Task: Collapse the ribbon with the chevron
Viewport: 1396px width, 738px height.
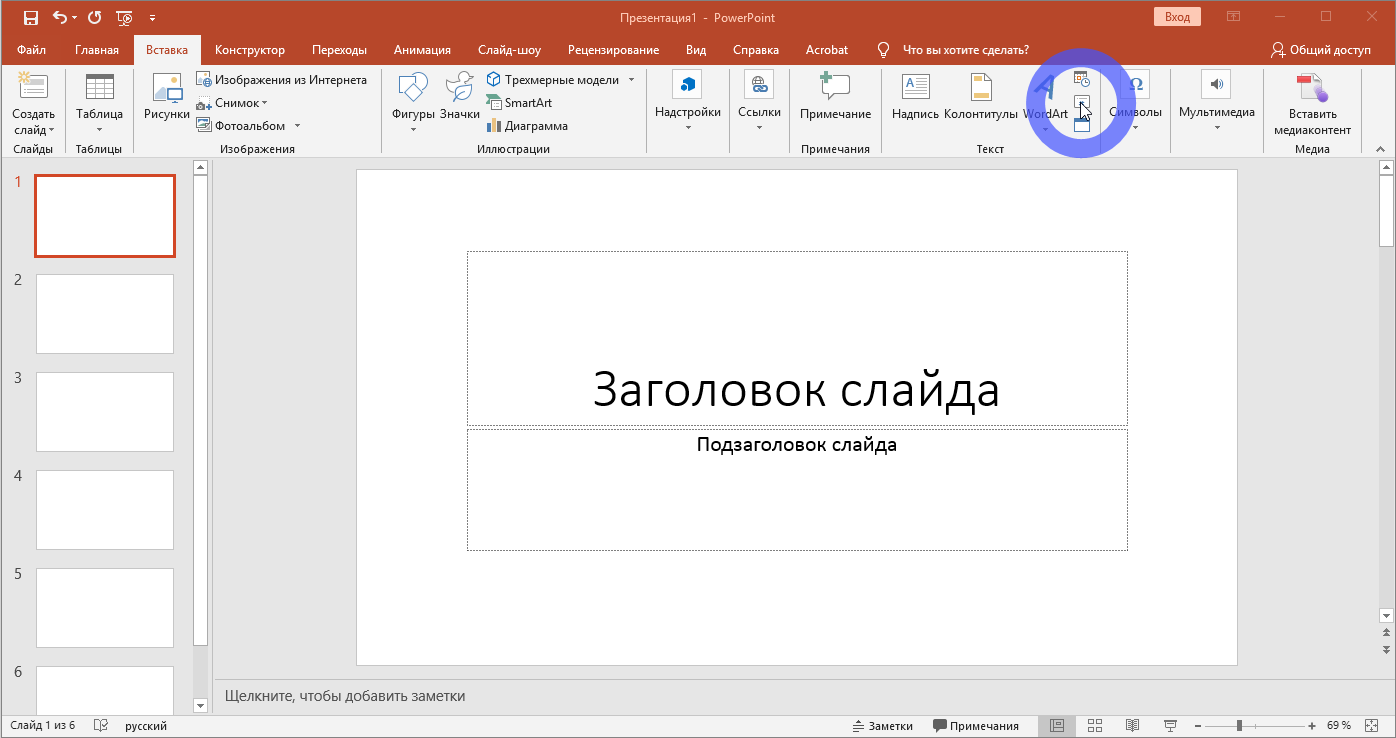Action: (x=1380, y=148)
